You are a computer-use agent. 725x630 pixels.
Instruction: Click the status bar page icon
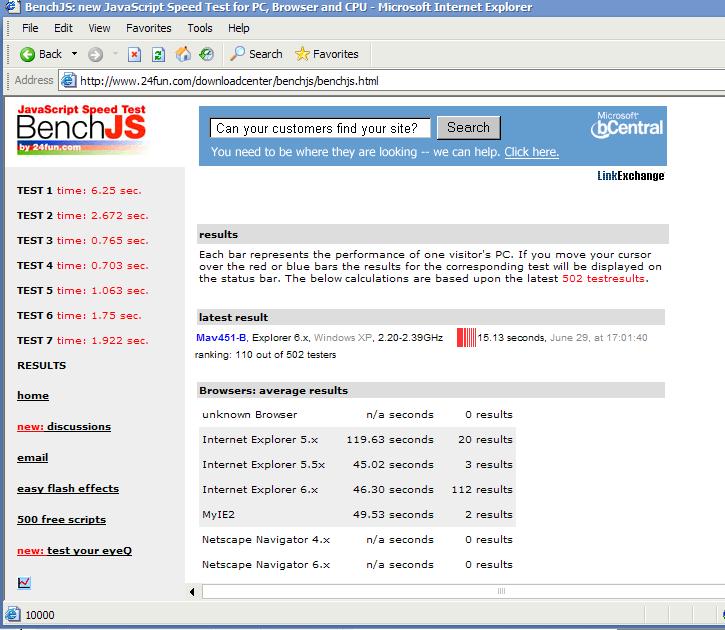12,614
